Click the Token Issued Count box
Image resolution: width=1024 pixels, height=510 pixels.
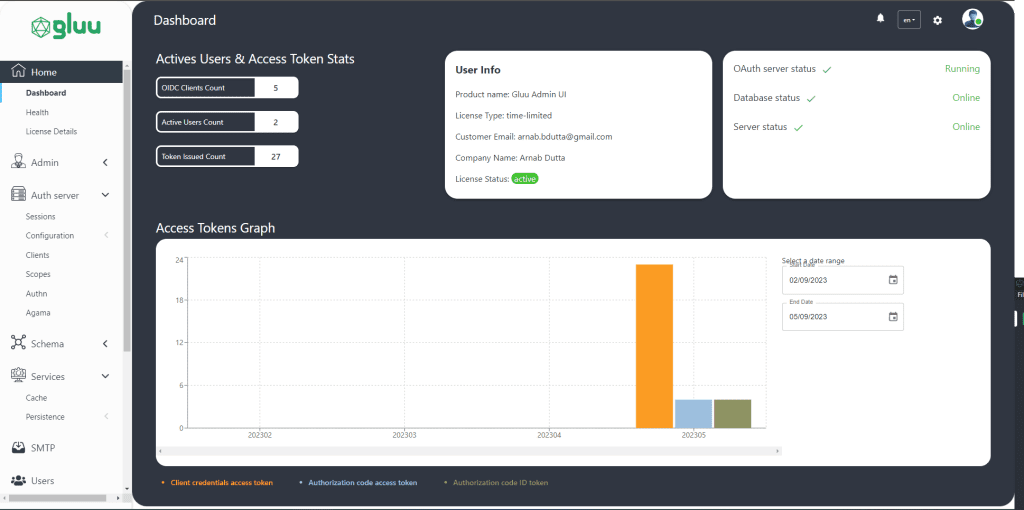pyautogui.click(x=227, y=156)
